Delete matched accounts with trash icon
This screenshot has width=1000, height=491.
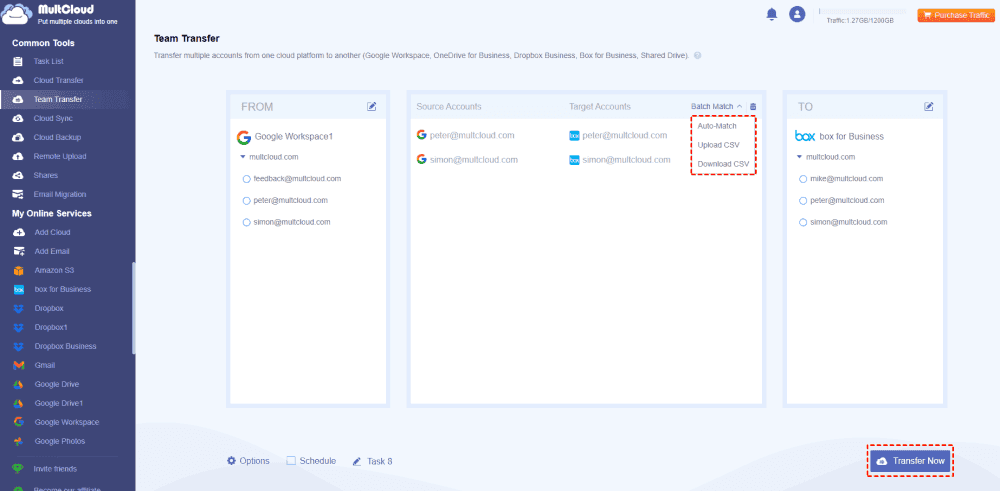click(x=753, y=107)
